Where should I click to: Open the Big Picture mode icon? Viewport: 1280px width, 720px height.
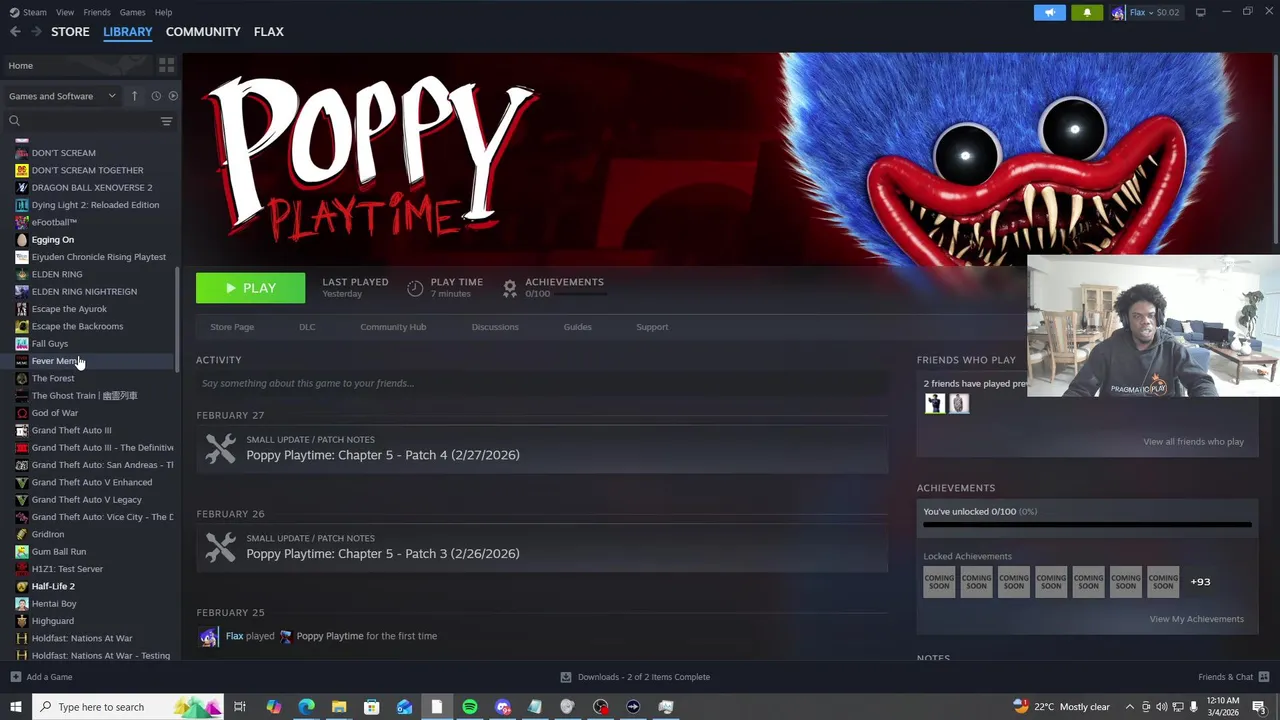(x=1200, y=12)
